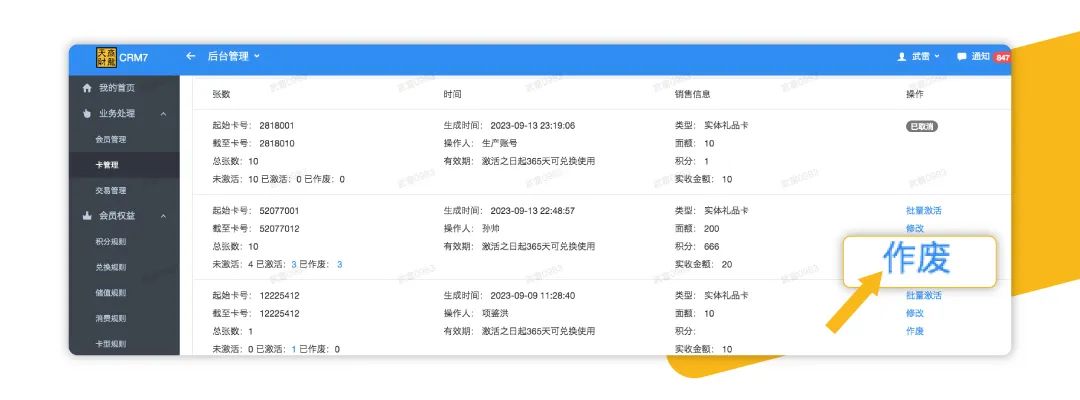Click the home icon beside 我的首页

pyautogui.click(x=87, y=88)
